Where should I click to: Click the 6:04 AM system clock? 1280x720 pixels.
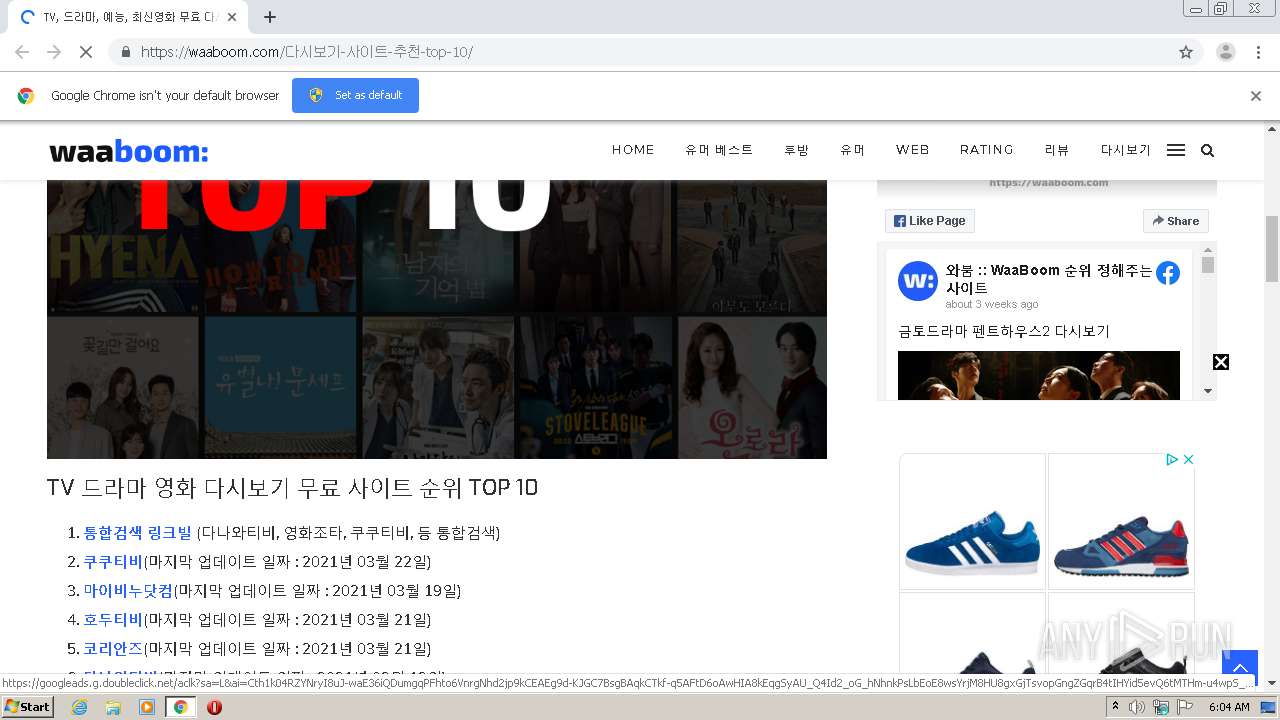pos(1229,707)
